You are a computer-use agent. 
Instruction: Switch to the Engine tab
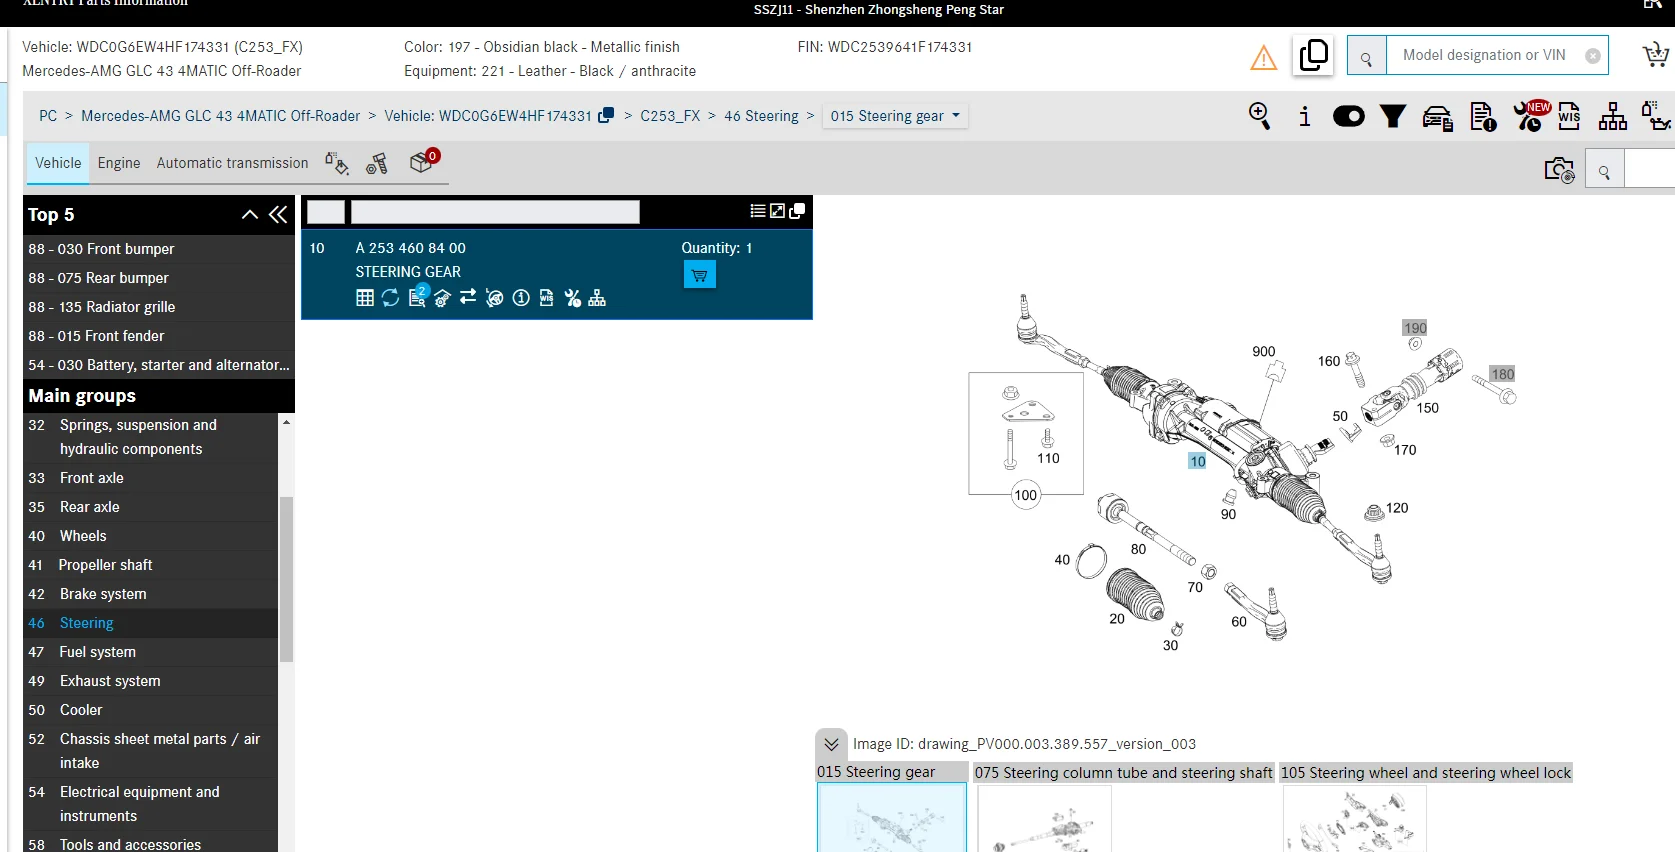[119, 163]
